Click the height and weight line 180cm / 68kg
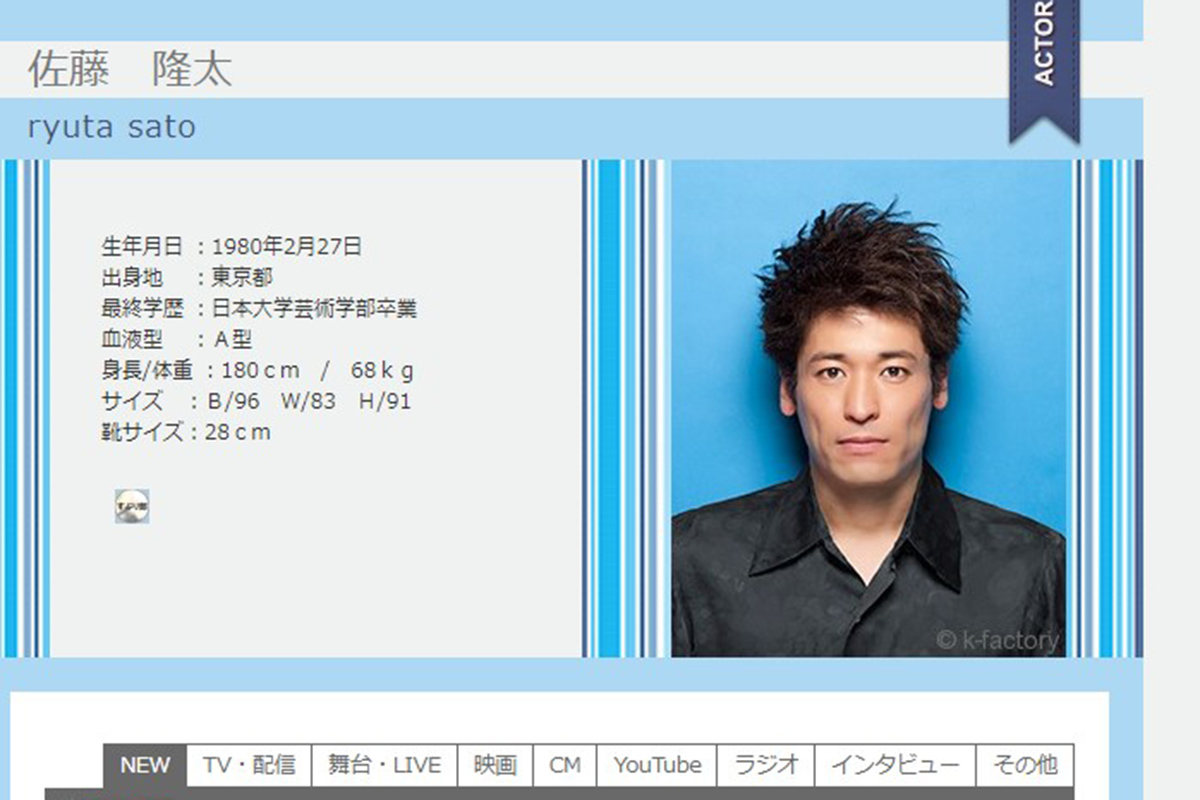 (257, 370)
